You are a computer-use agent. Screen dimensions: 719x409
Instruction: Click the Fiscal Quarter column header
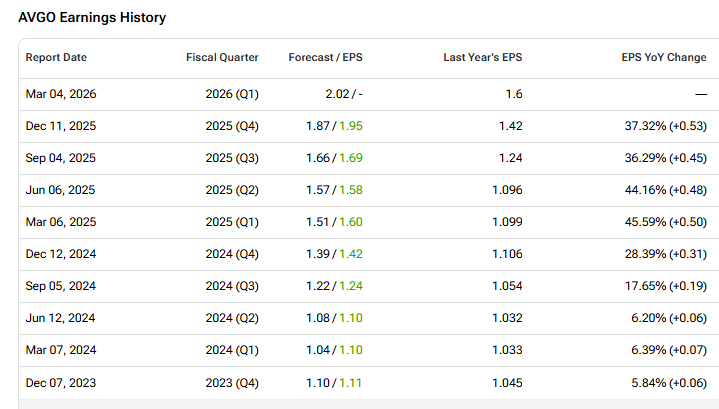pyautogui.click(x=222, y=58)
